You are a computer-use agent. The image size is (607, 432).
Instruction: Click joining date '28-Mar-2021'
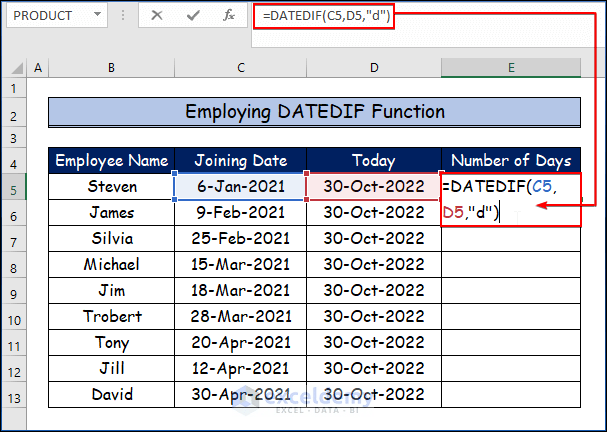pyautogui.click(x=240, y=317)
